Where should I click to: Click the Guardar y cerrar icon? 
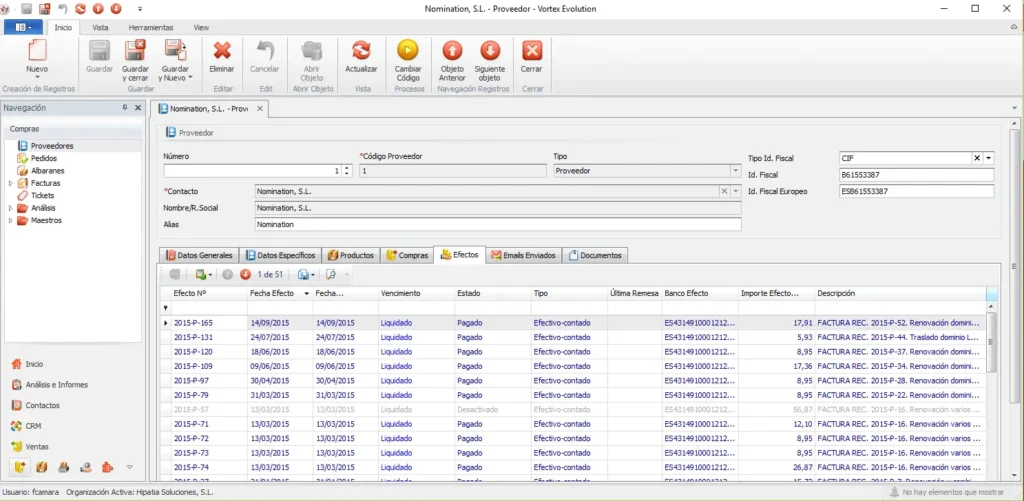[x=135, y=51]
